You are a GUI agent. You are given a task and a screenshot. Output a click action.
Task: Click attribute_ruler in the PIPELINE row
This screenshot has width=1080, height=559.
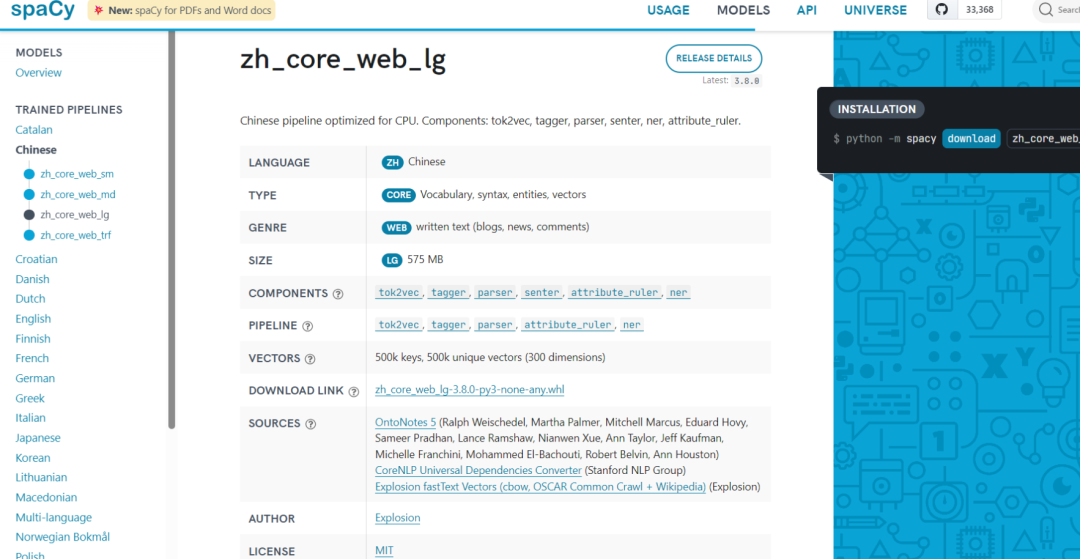click(568, 325)
